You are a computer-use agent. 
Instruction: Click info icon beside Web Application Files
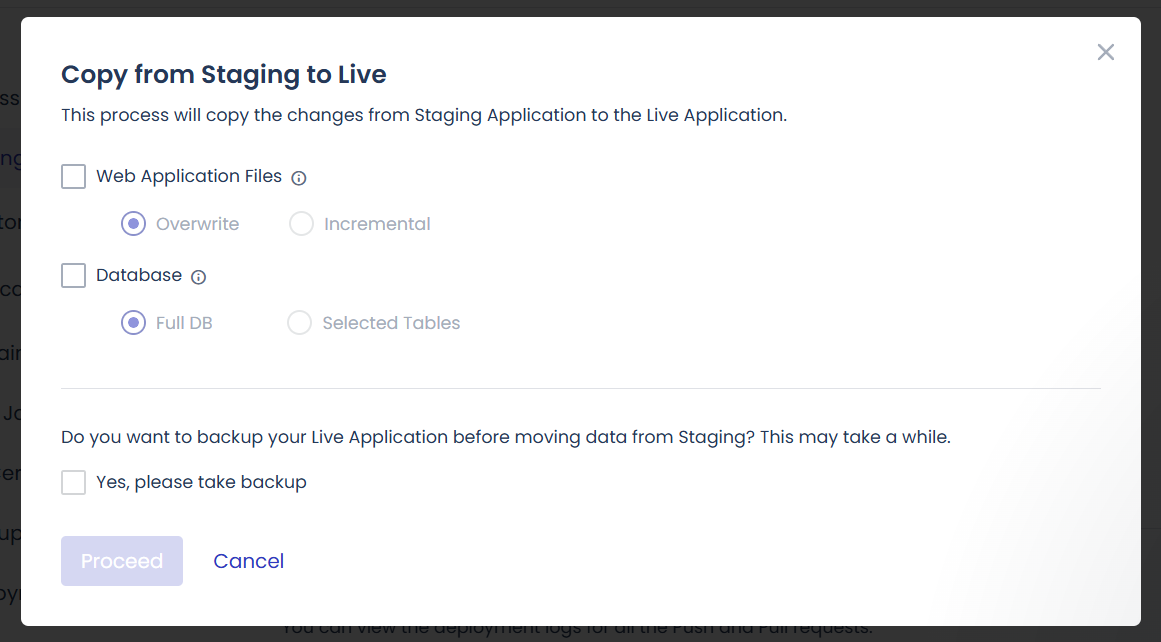(298, 178)
